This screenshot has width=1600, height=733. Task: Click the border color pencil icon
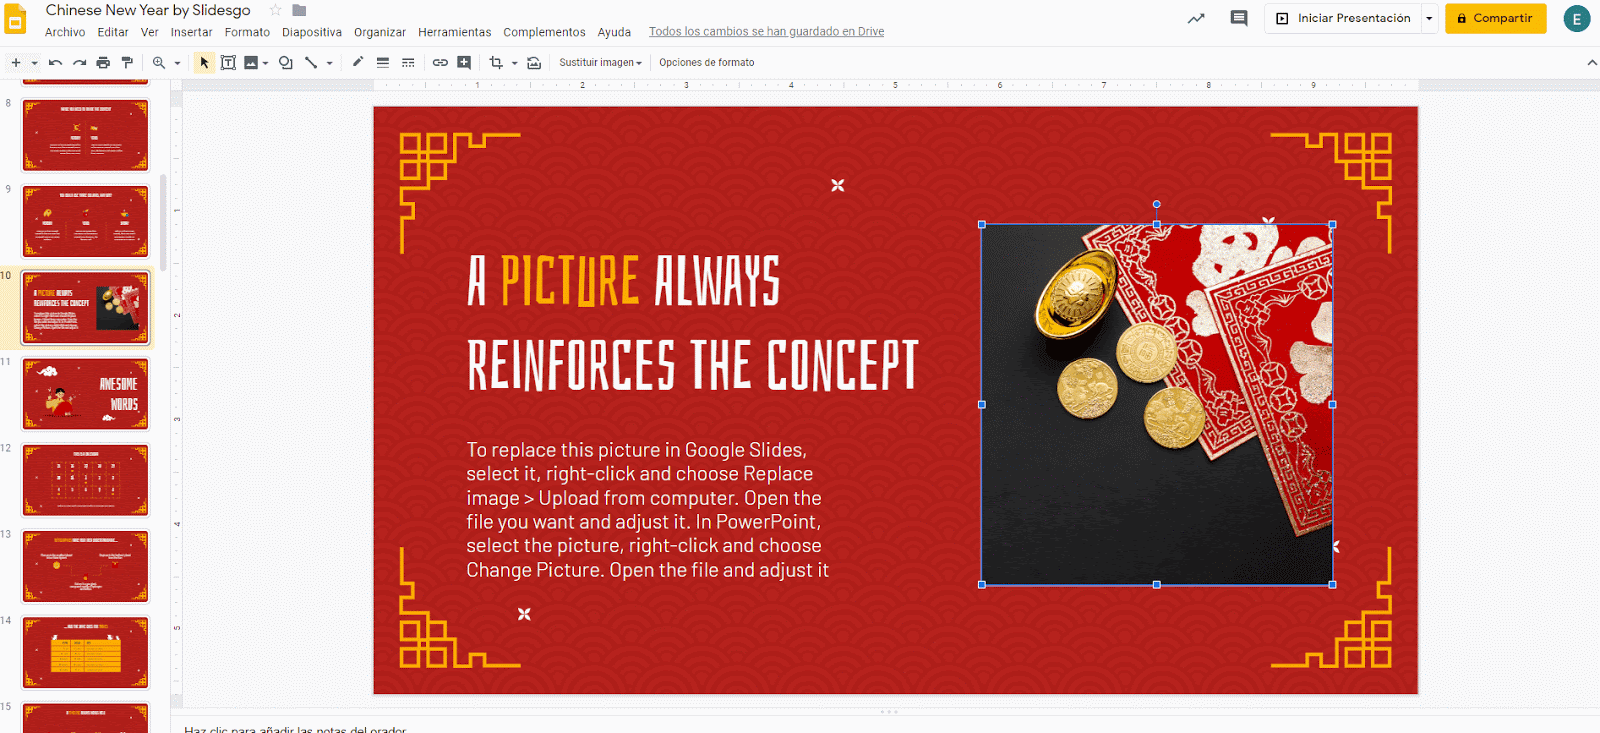[x=358, y=62]
